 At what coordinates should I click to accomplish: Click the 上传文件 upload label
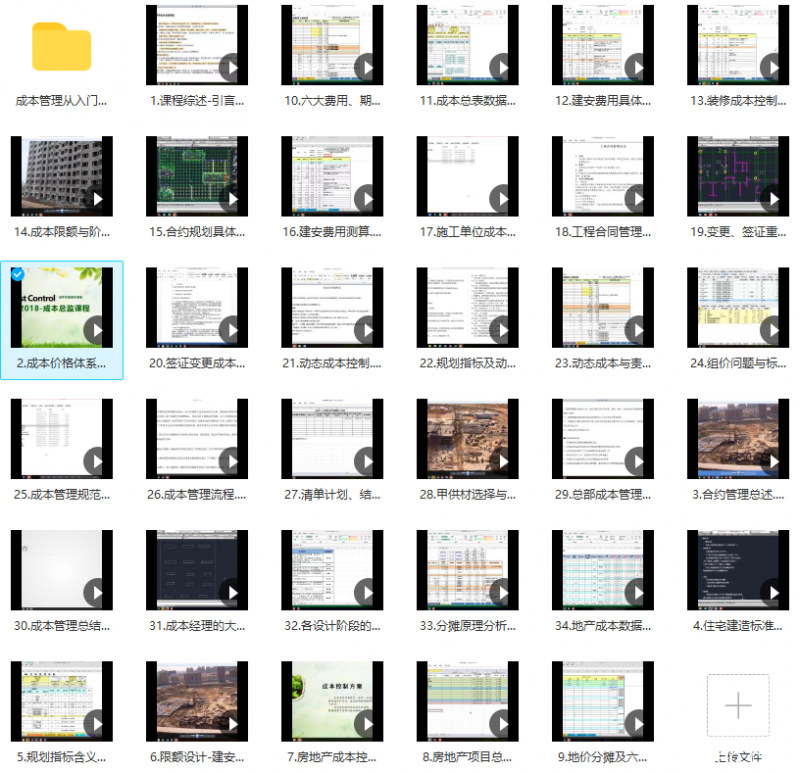tap(738, 756)
